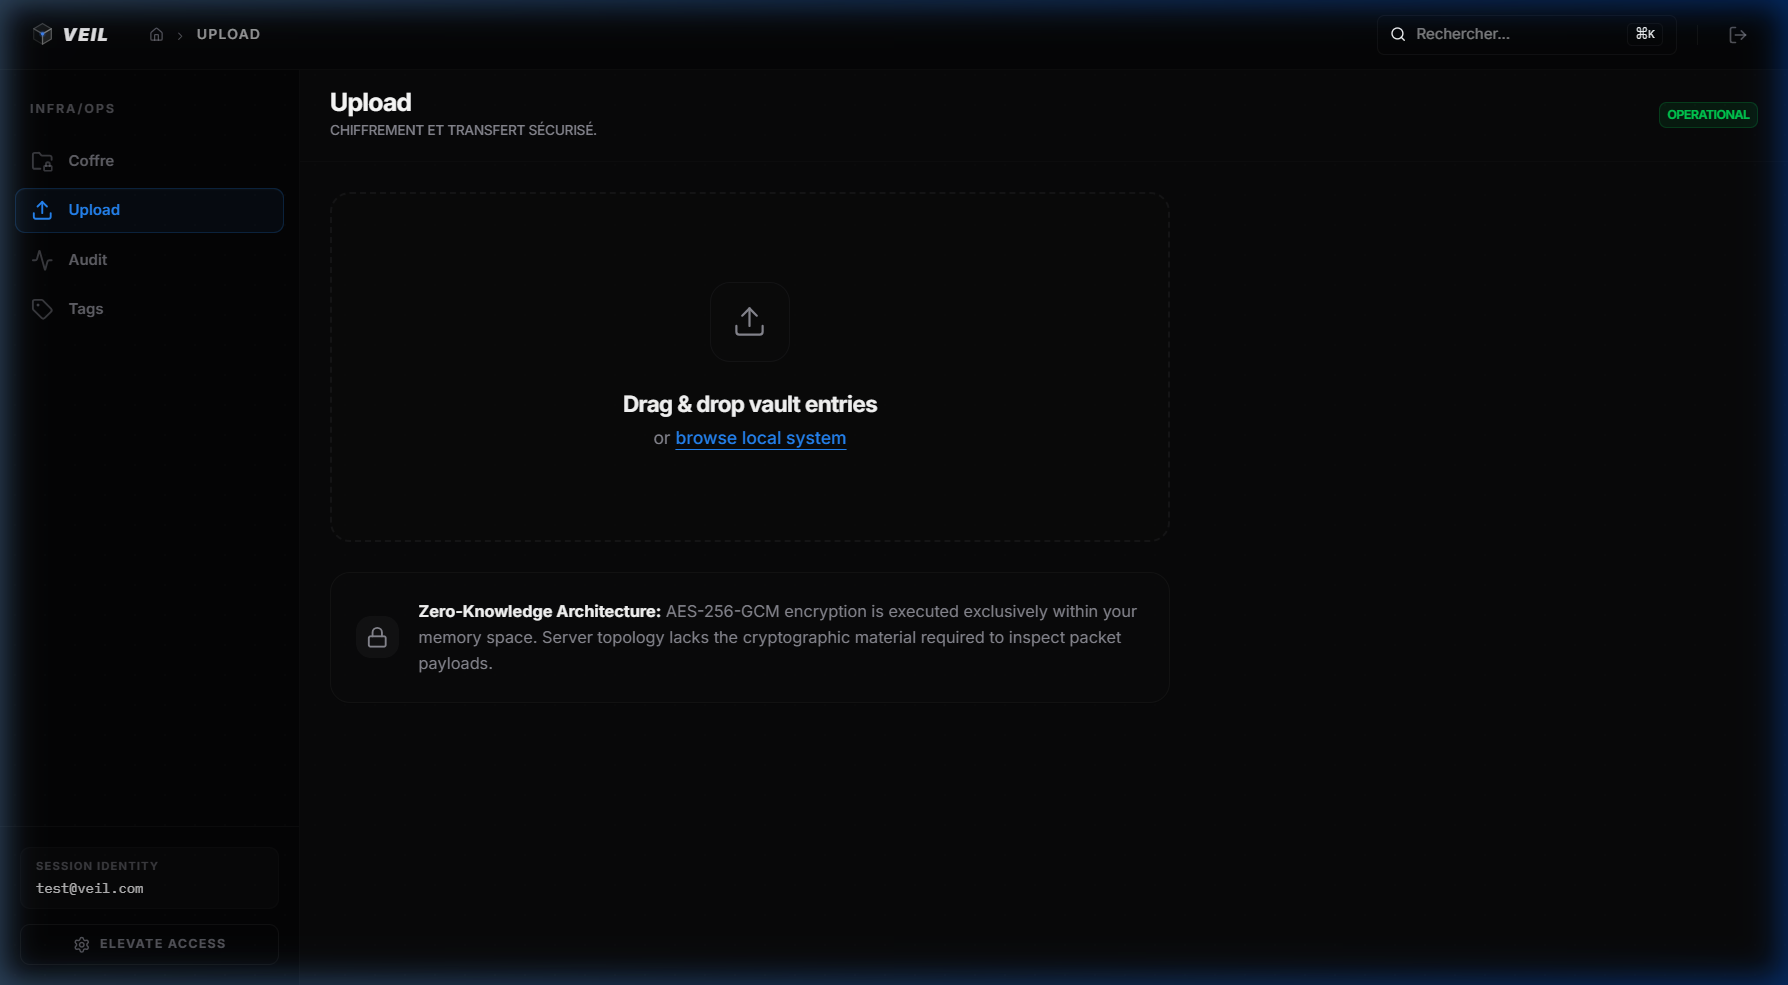Click the padlock icon in info card

pos(377,637)
